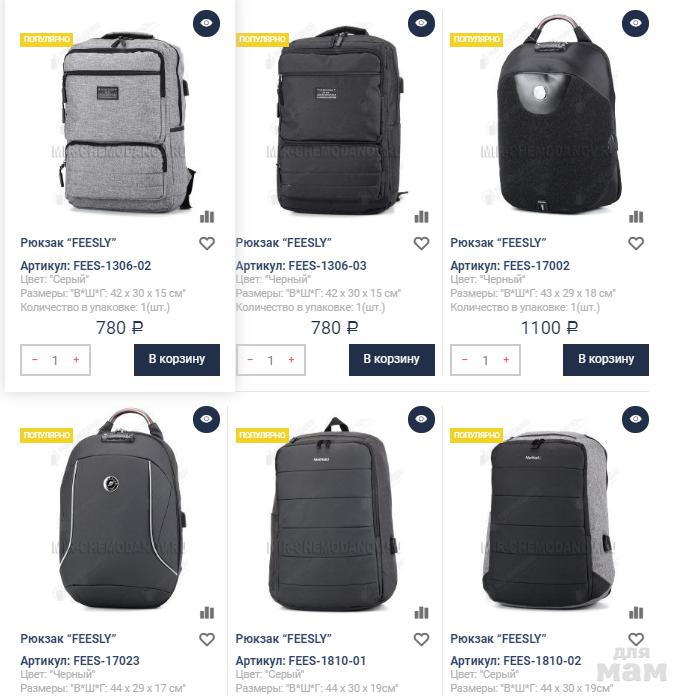Open Рюкзак FEESLY title of FEES-17023
The image size is (682, 696).
click(68, 639)
